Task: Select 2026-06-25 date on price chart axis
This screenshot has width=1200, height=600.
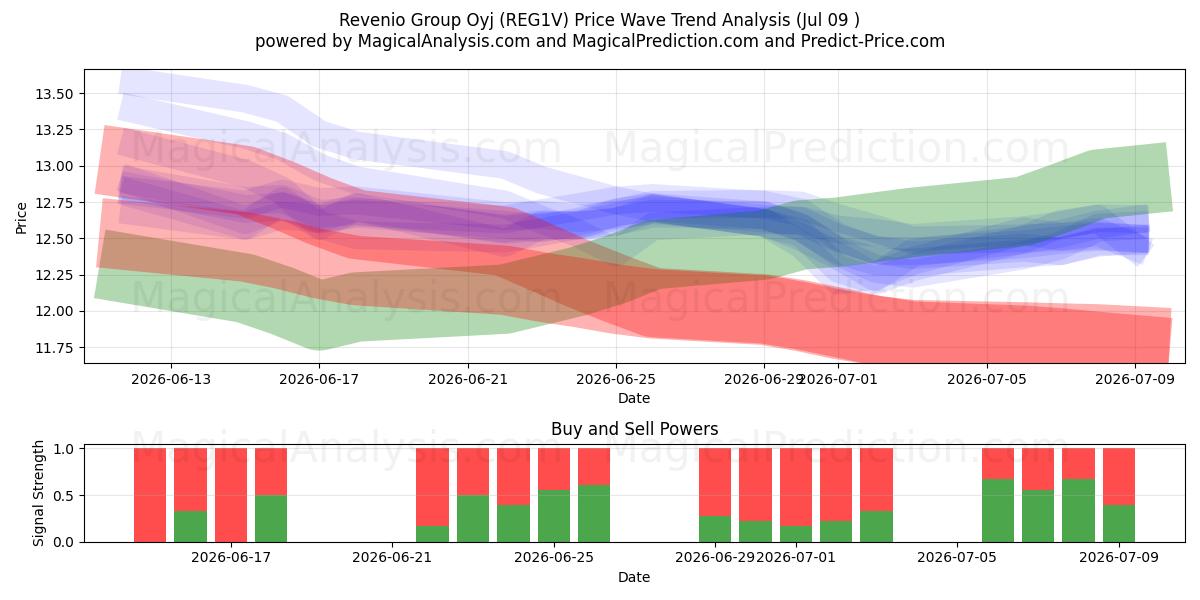Action: 617,379
